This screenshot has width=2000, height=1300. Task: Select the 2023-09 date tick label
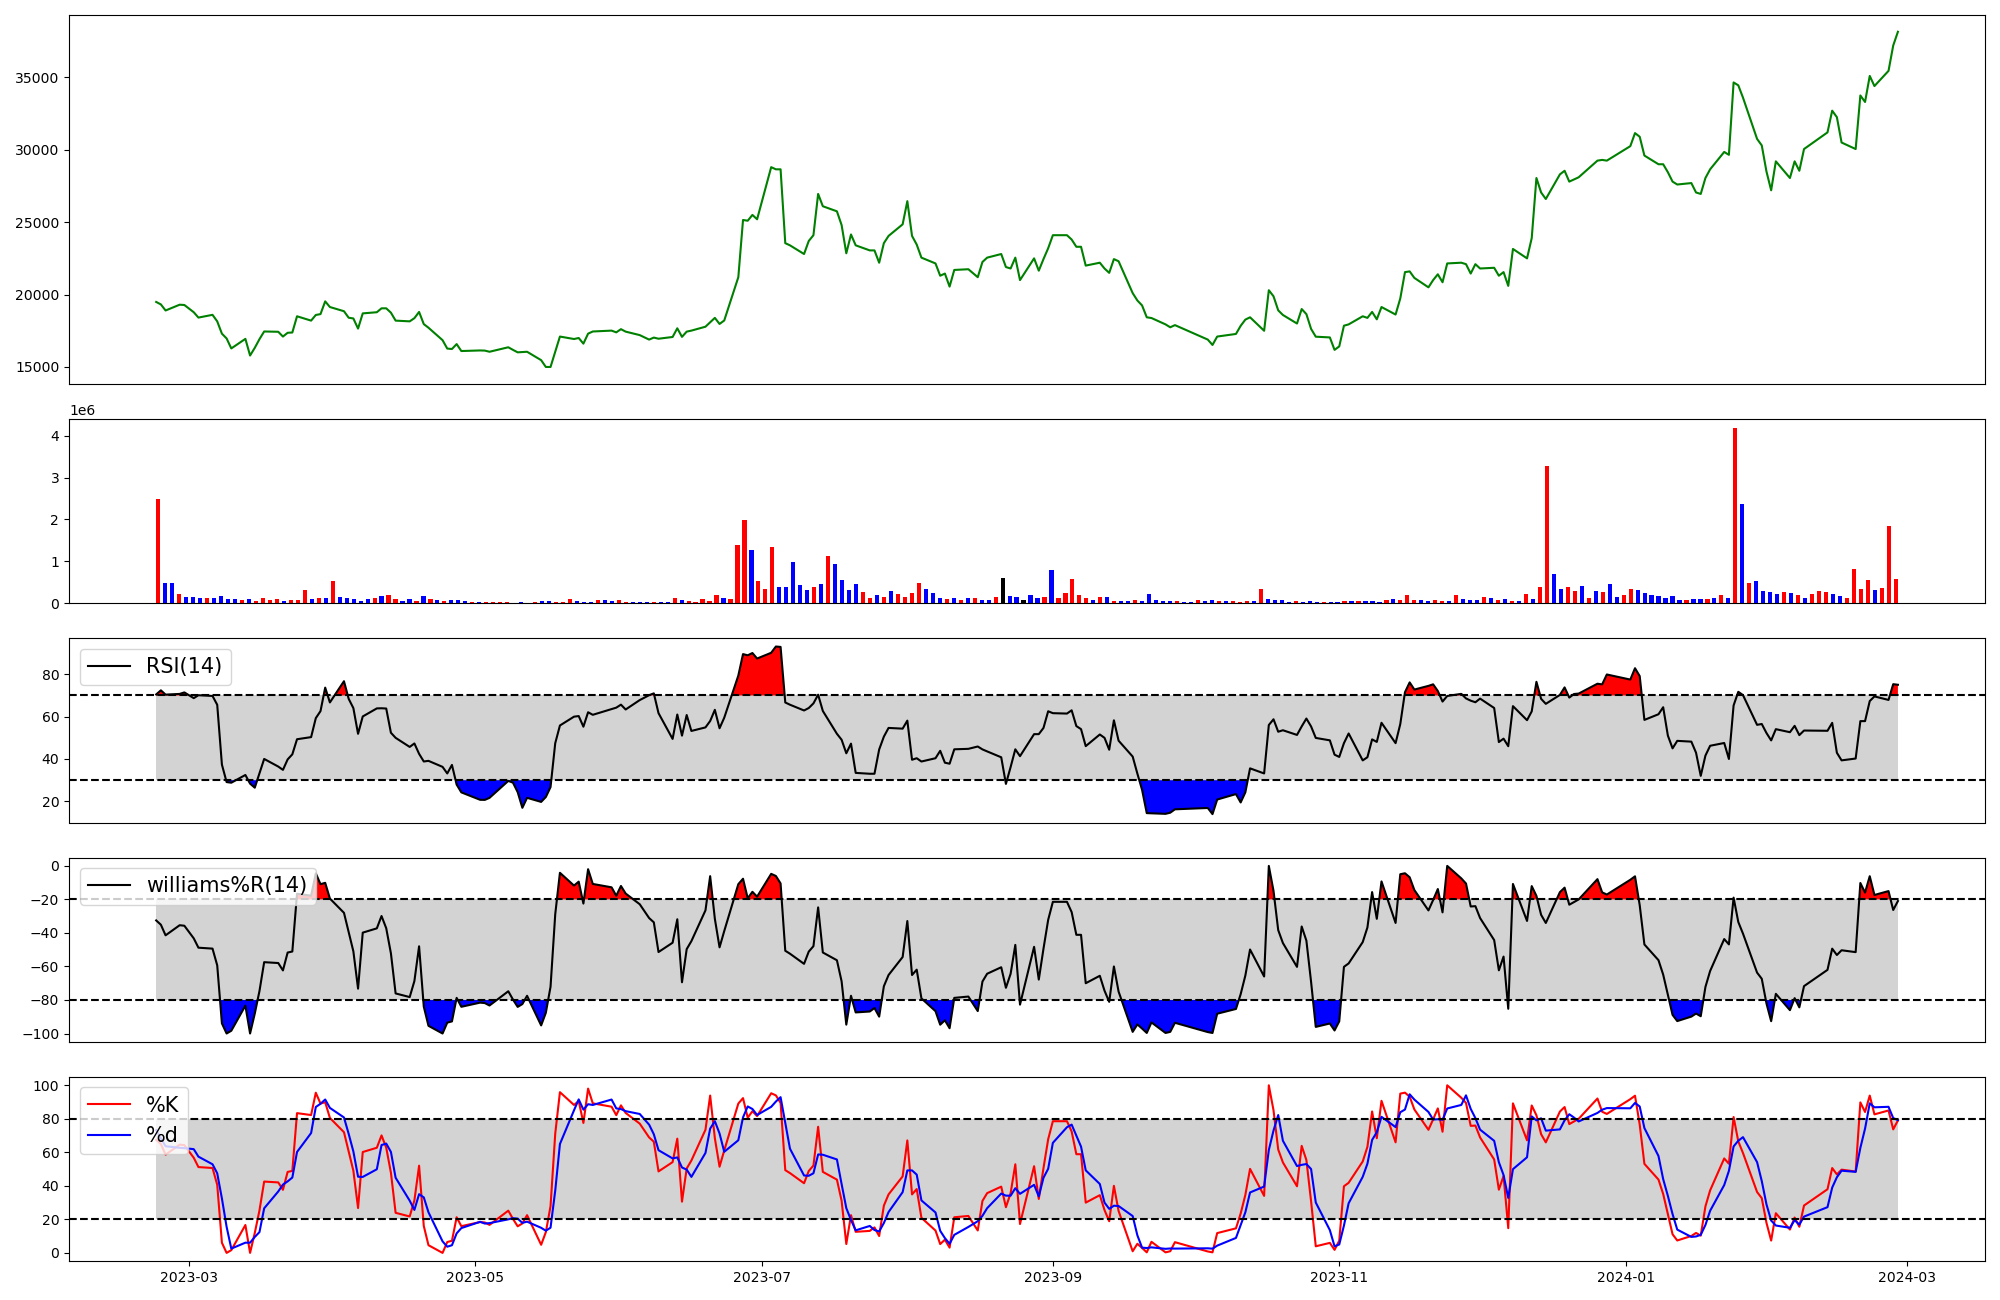1053,1277
